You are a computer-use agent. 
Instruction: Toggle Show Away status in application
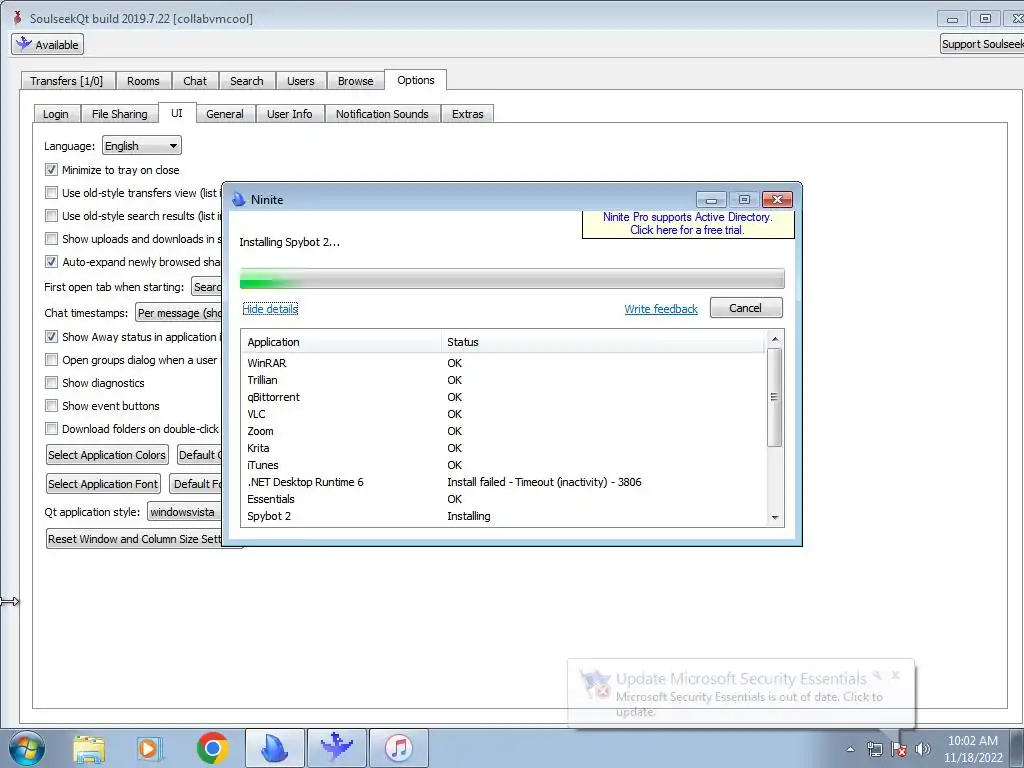pos(51,337)
